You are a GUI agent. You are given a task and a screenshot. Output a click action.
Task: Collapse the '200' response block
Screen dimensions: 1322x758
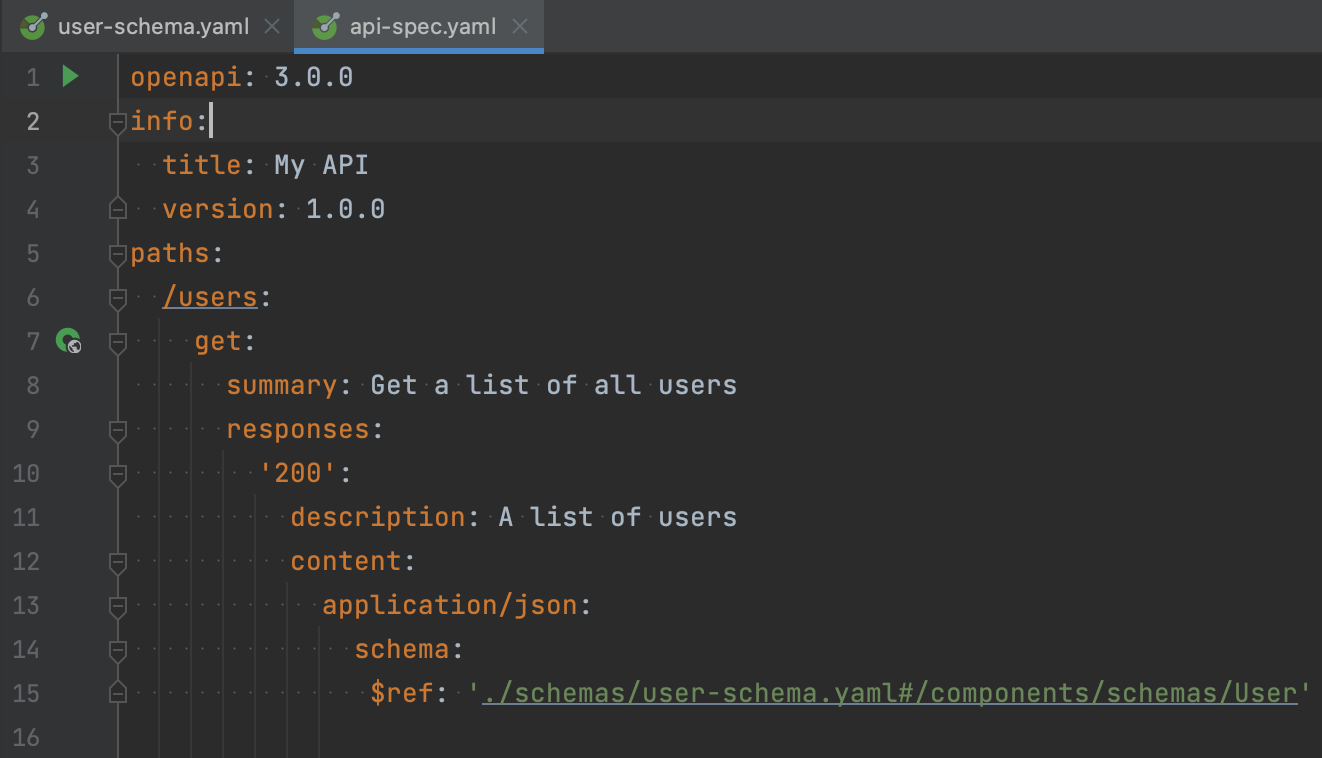coord(116,473)
